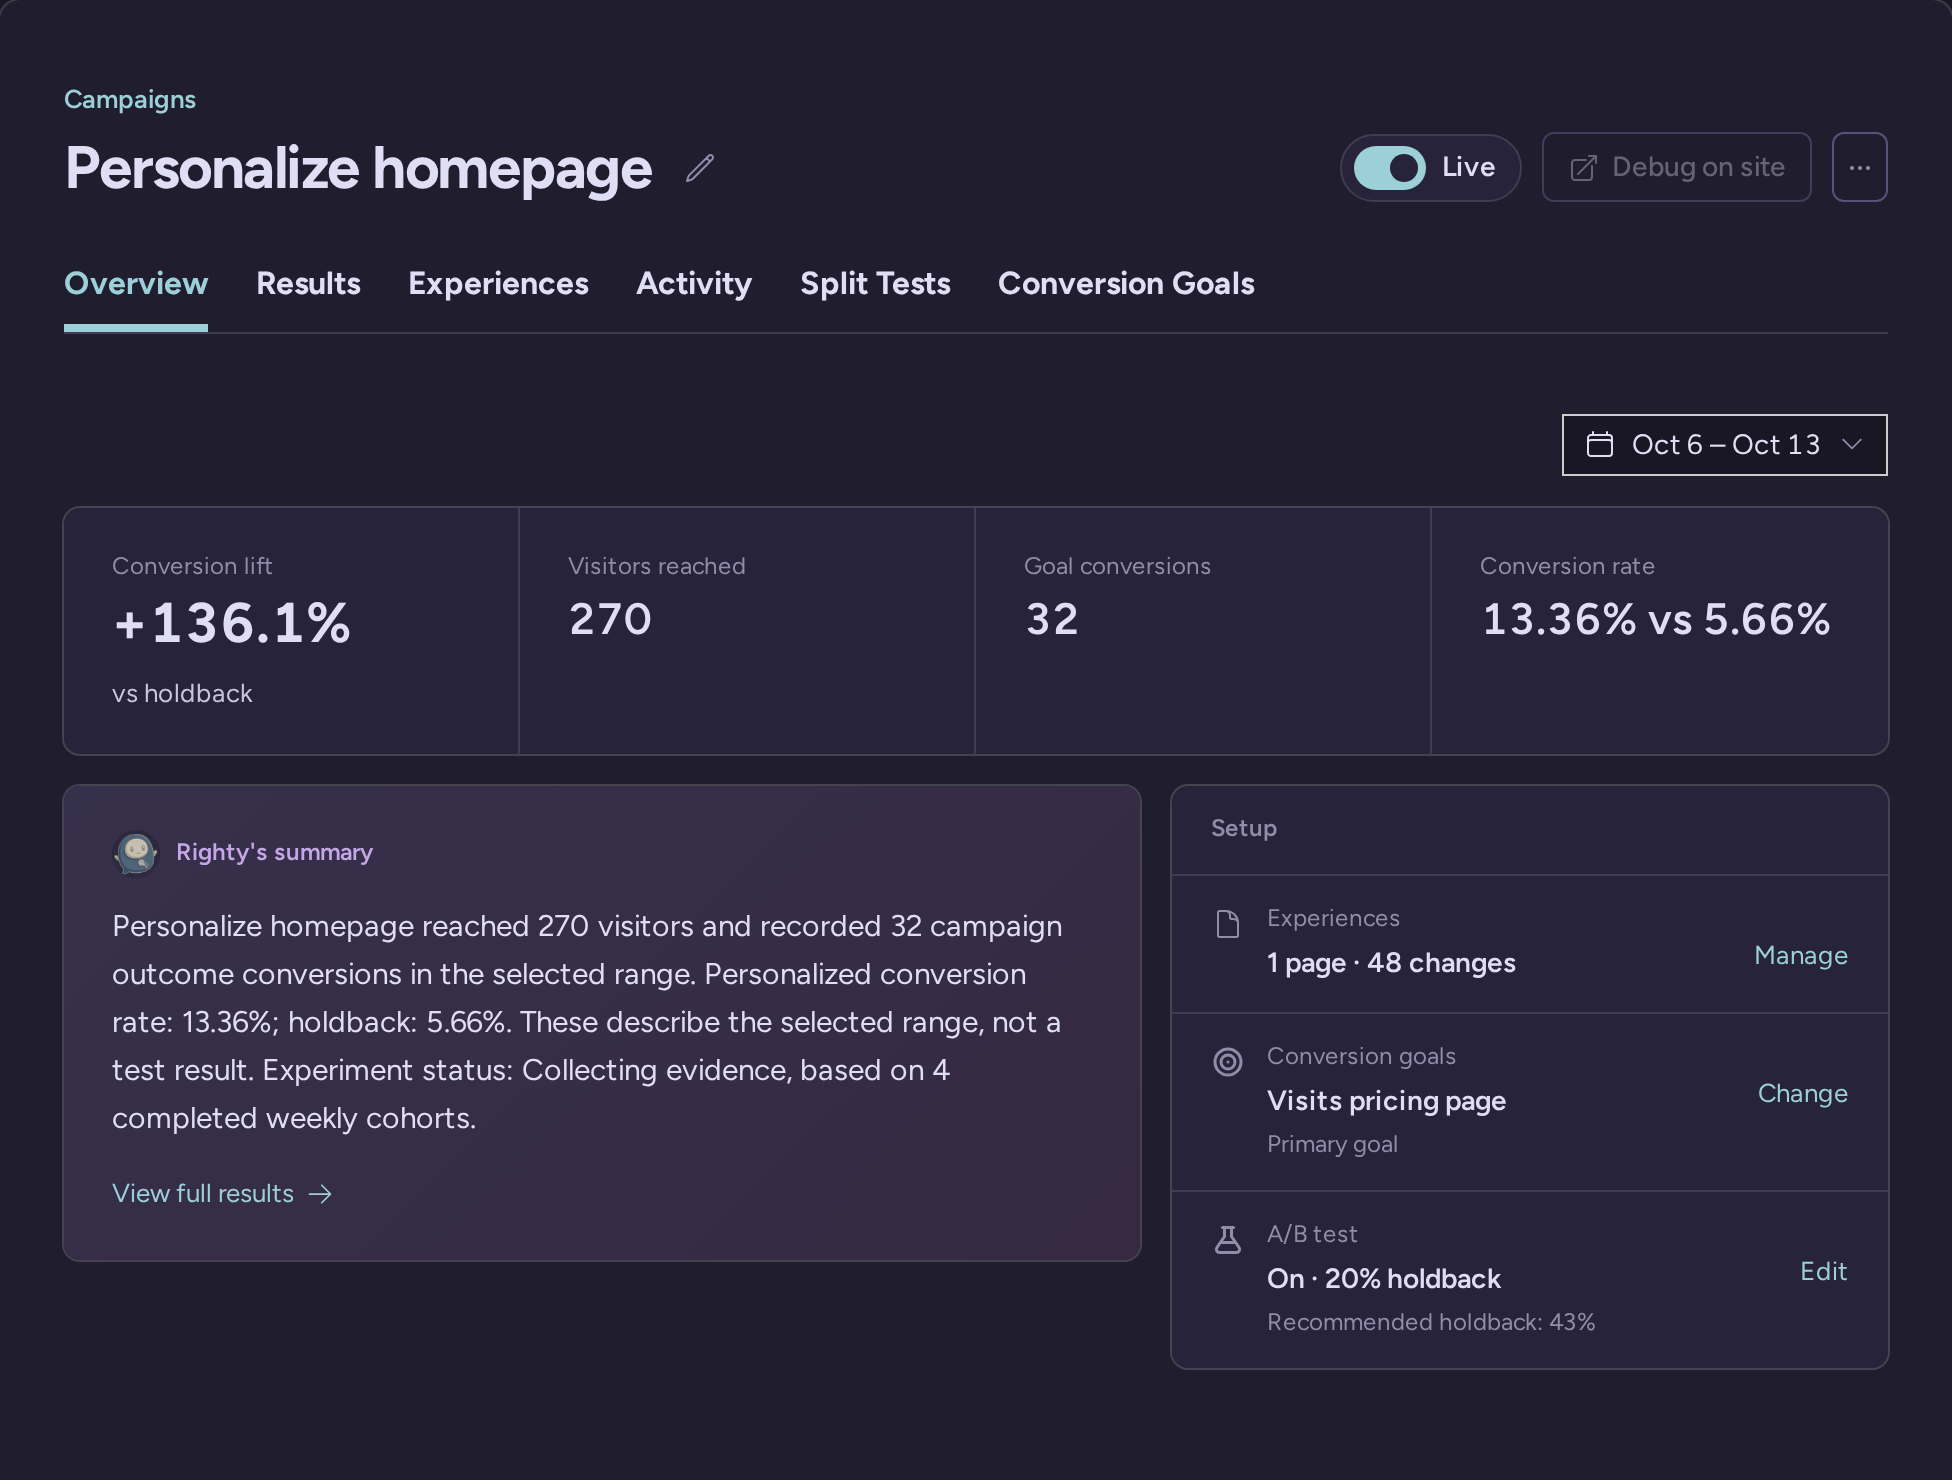The image size is (1952, 1480).
Task: Click the vs holdback label
Action: click(182, 694)
